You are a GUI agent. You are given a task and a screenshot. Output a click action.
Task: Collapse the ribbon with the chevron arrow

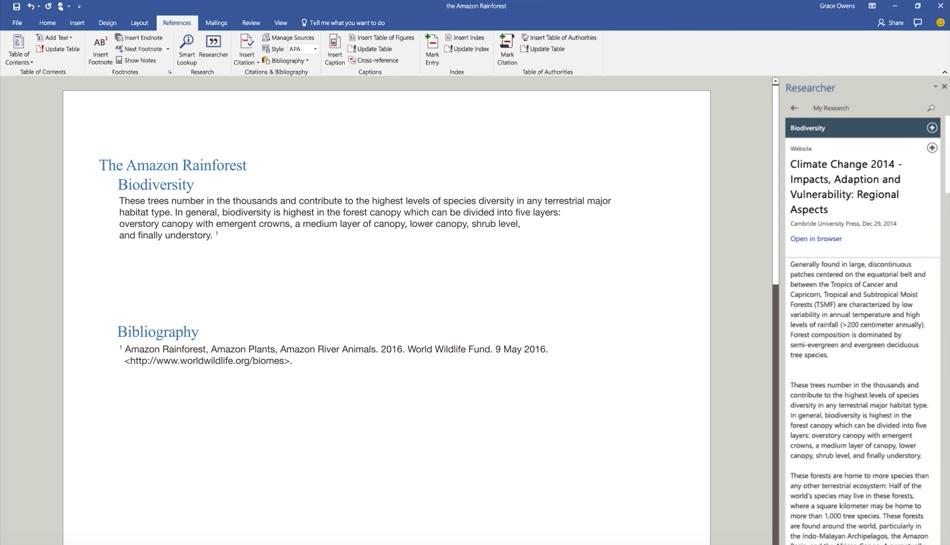944,72
